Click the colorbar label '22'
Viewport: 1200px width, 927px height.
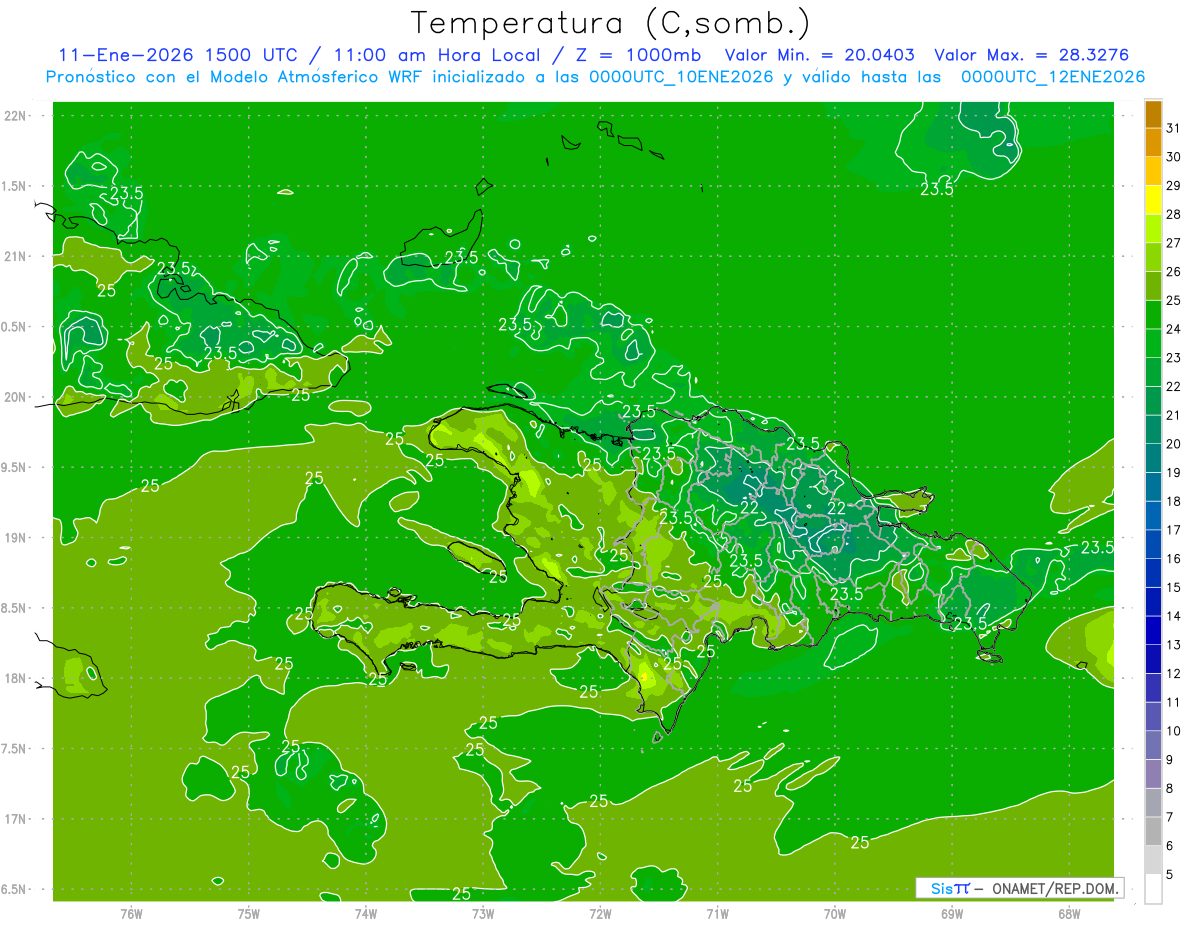(x=1173, y=386)
